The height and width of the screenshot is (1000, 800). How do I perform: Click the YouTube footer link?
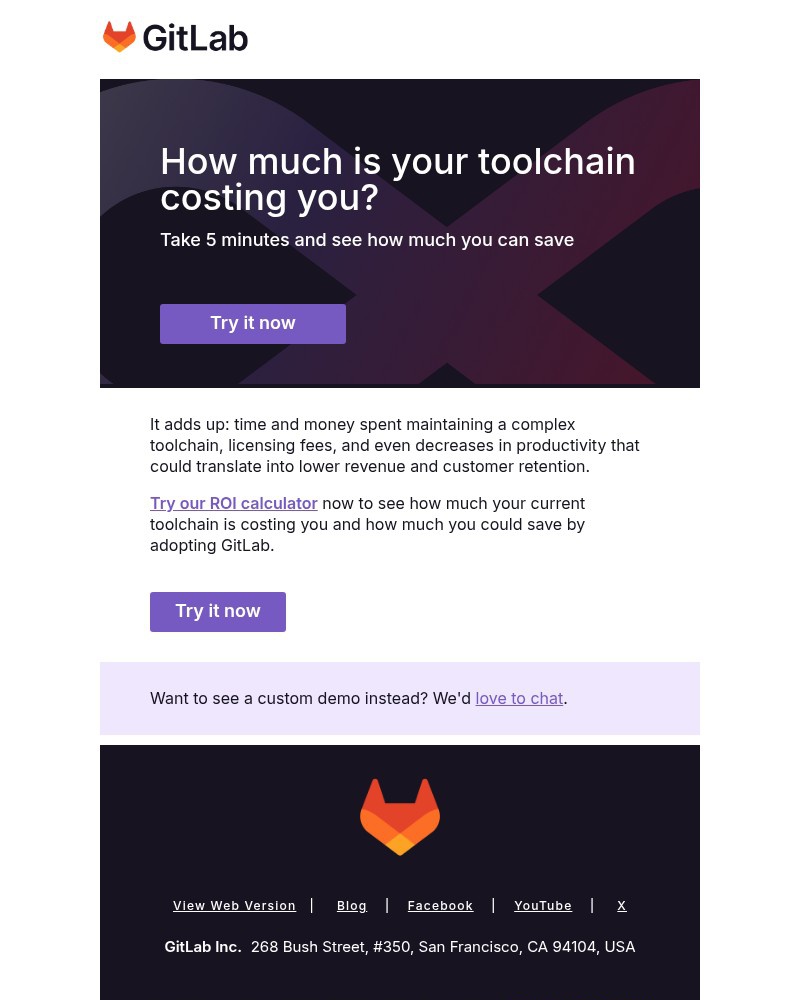pos(543,905)
